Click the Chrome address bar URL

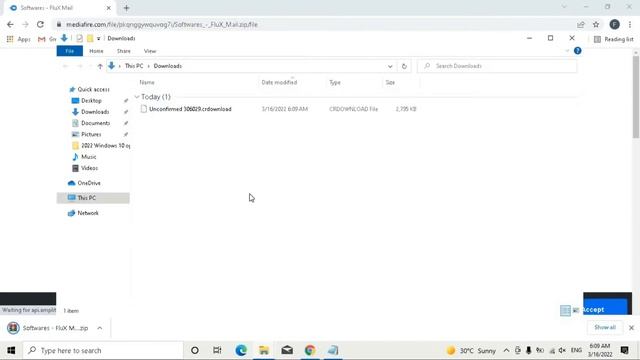162,24
